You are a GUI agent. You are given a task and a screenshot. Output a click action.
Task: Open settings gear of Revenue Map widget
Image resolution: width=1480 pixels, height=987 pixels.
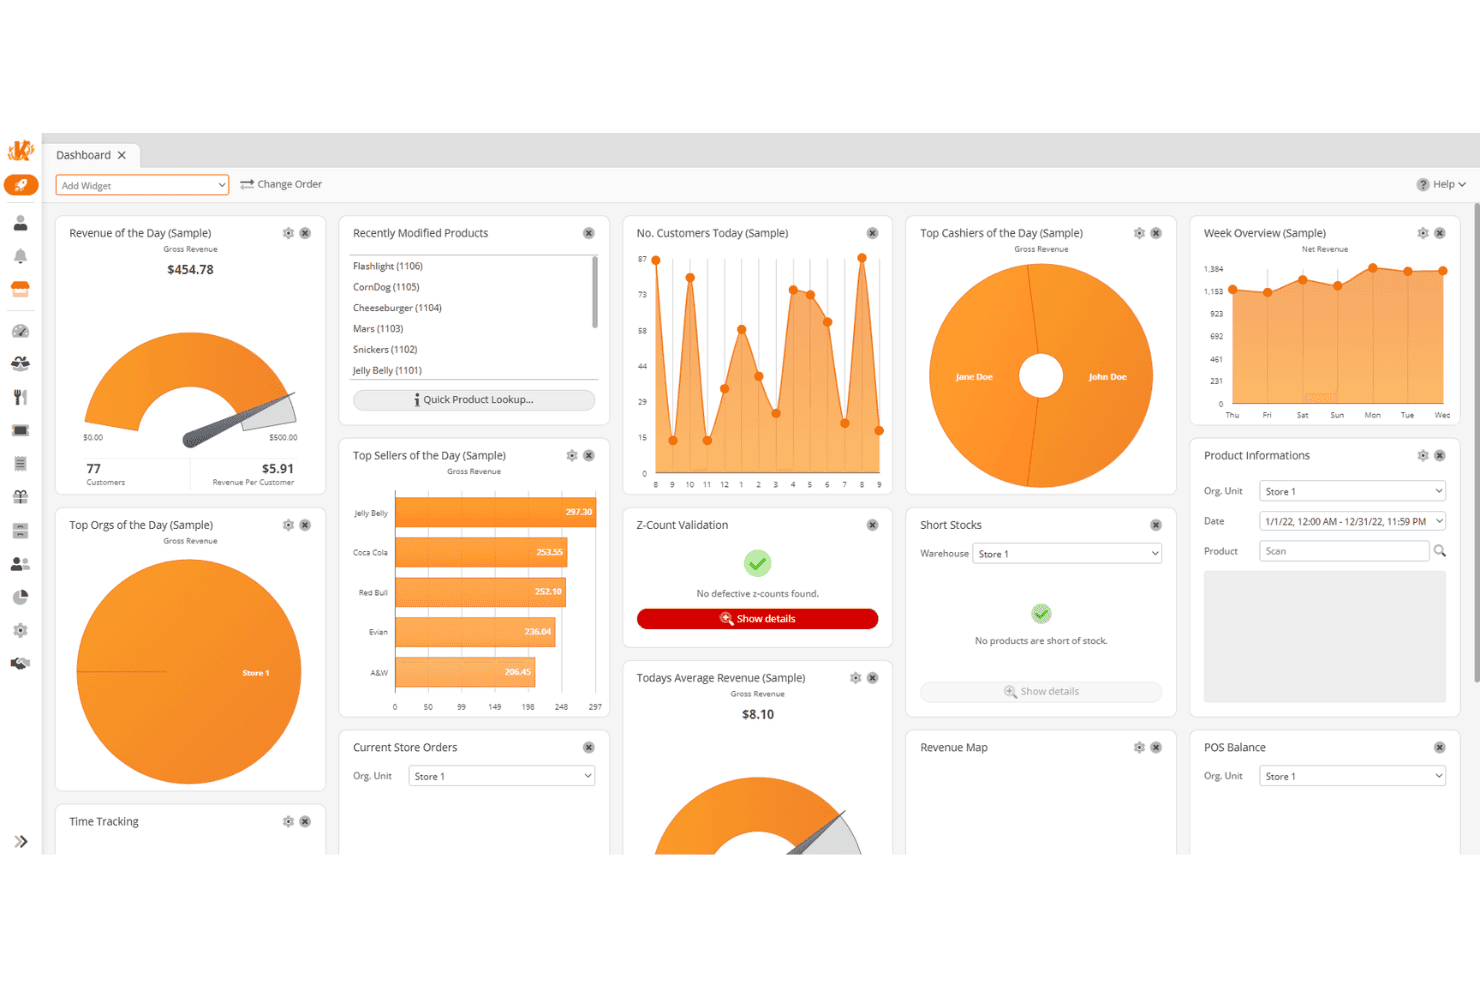coord(1139,747)
